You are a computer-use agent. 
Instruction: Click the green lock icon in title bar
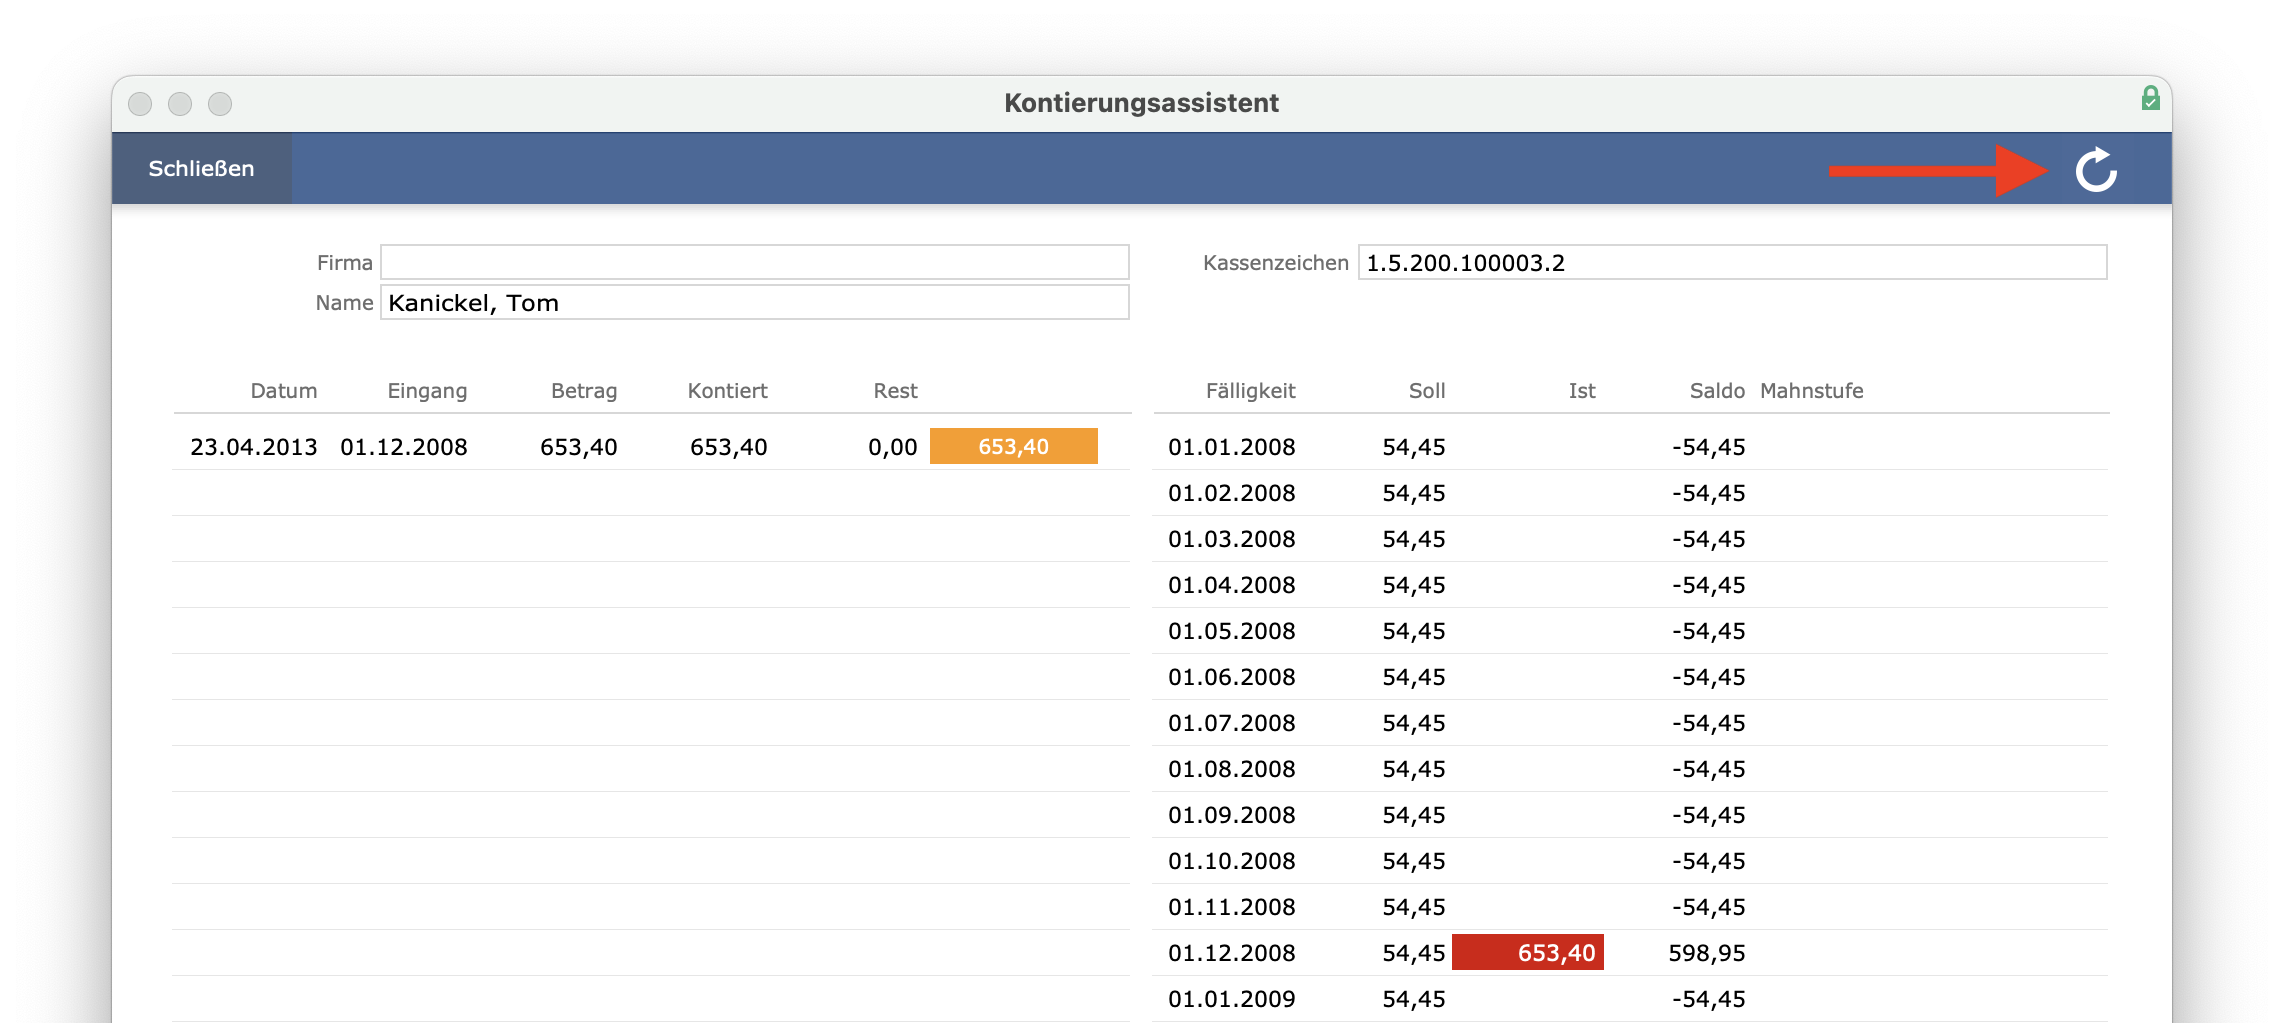click(x=2151, y=98)
